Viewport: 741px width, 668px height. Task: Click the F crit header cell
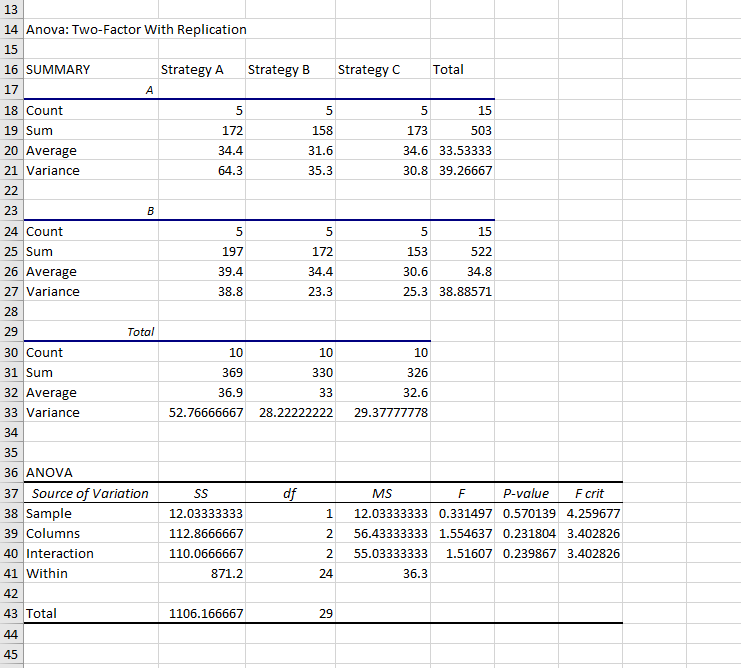tap(591, 493)
